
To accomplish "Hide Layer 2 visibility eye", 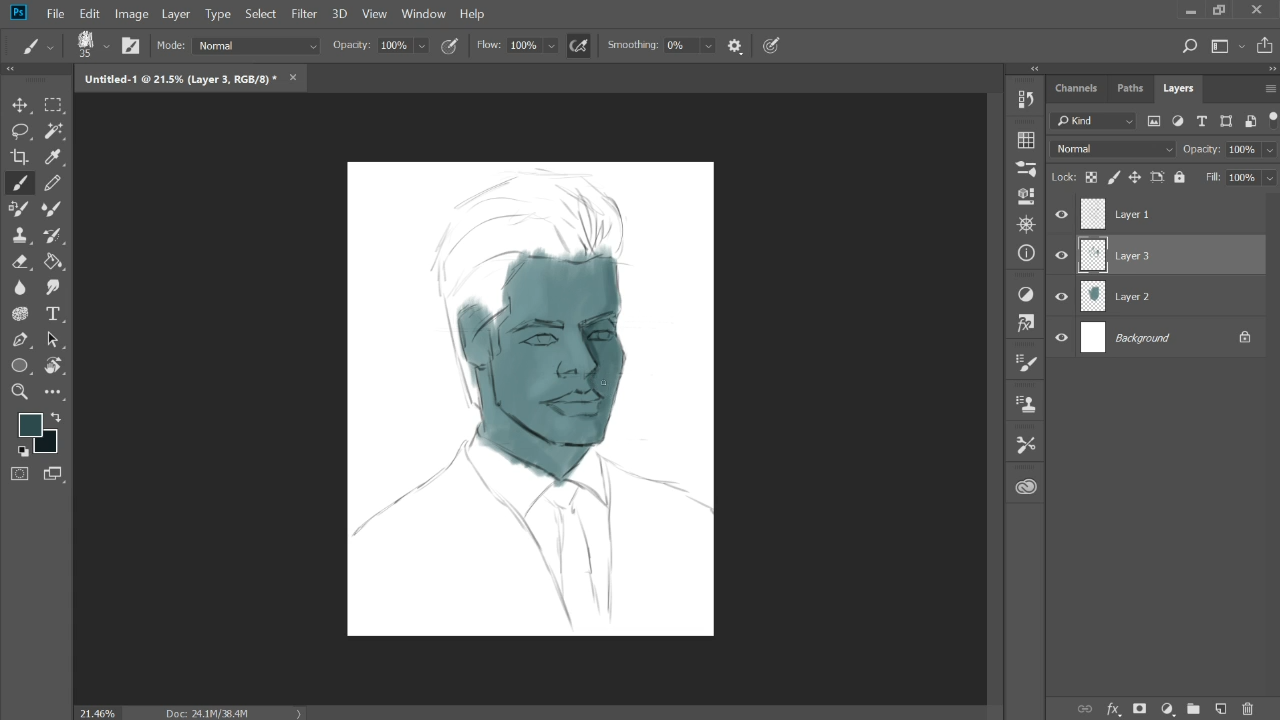I will pyautogui.click(x=1062, y=296).
